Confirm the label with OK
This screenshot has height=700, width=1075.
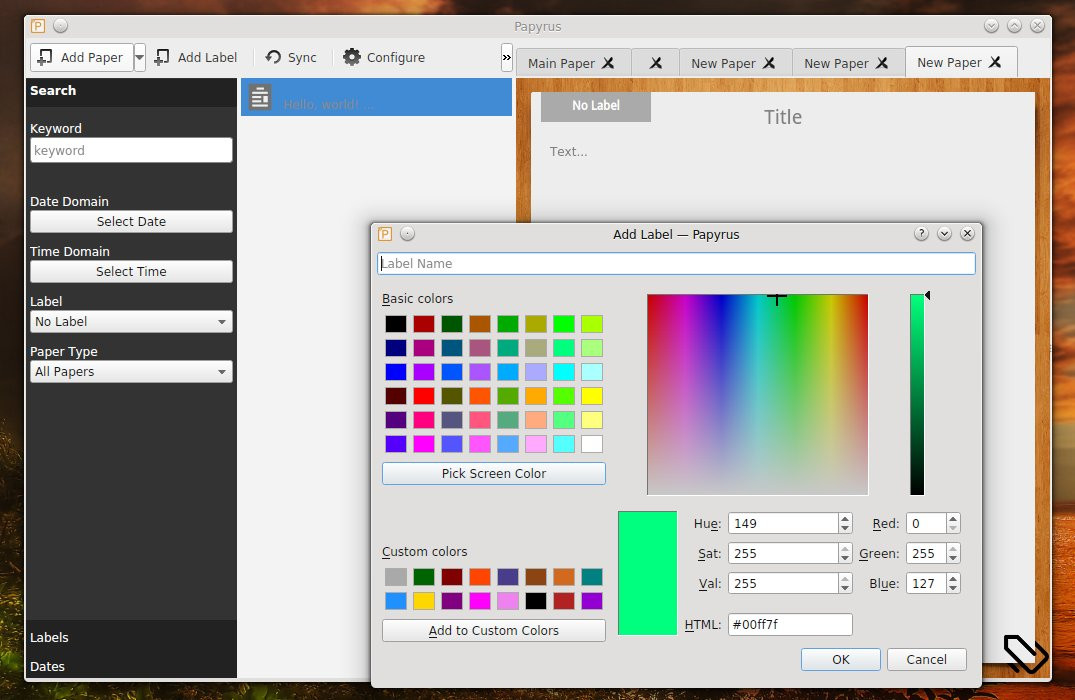pyautogui.click(x=841, y=660)
